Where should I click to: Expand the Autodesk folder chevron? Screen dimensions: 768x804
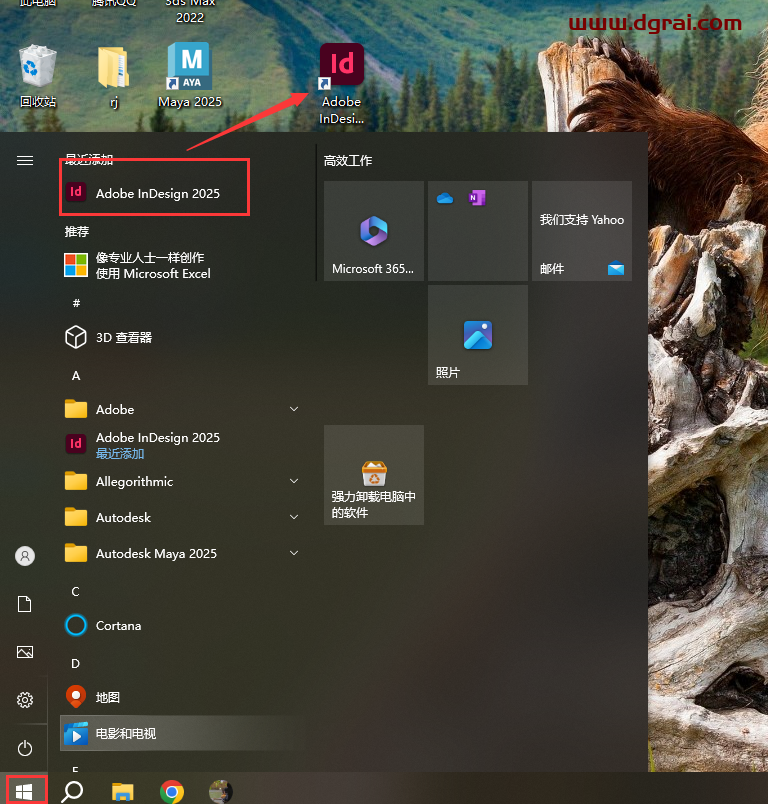click(x=294, y=517)
